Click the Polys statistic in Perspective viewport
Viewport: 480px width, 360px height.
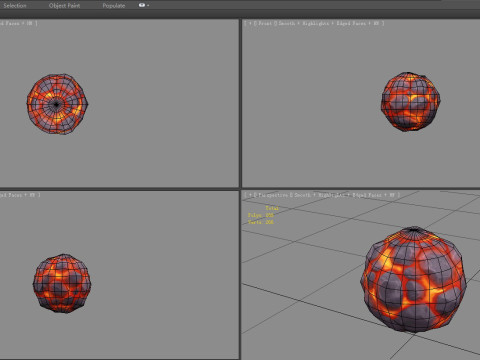point(261,215)
